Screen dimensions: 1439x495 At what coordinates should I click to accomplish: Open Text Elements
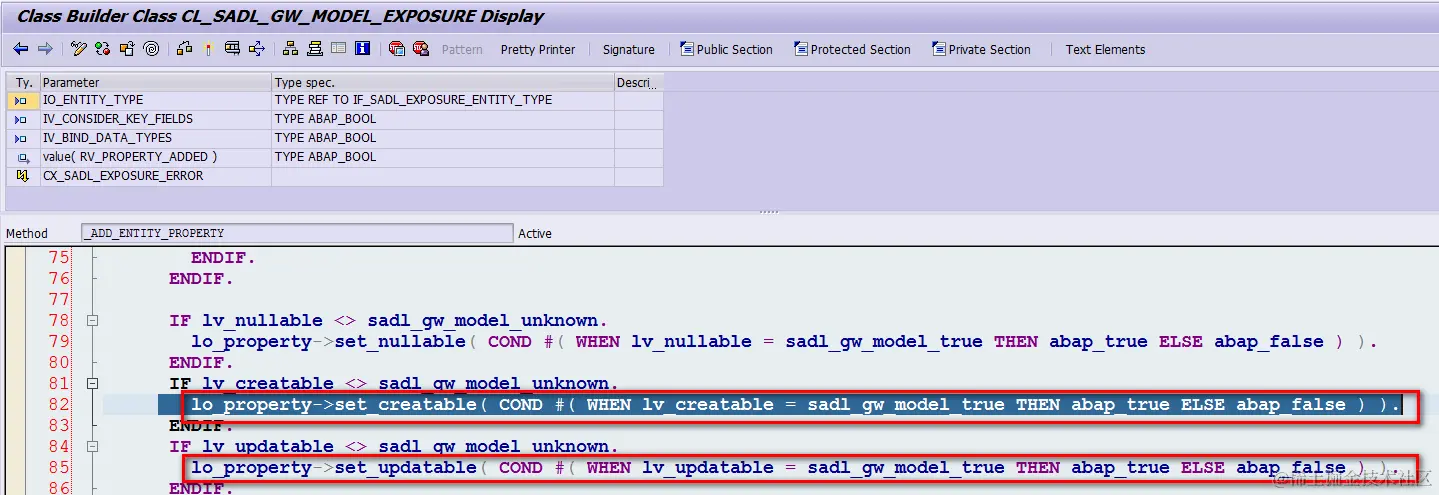point(1105,49)
